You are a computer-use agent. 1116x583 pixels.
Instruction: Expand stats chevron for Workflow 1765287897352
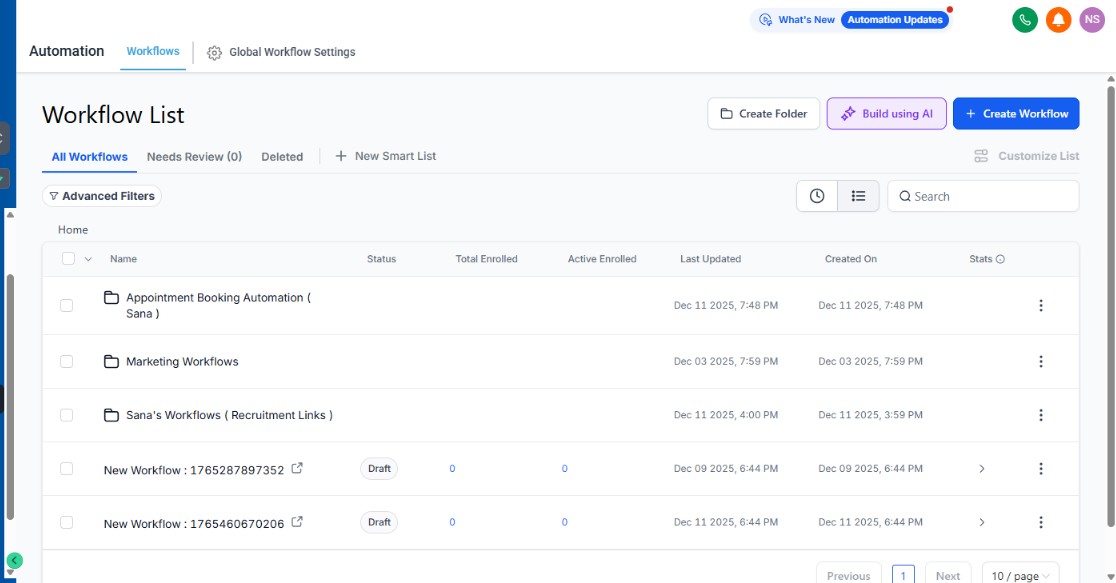[x=981, y=468]
